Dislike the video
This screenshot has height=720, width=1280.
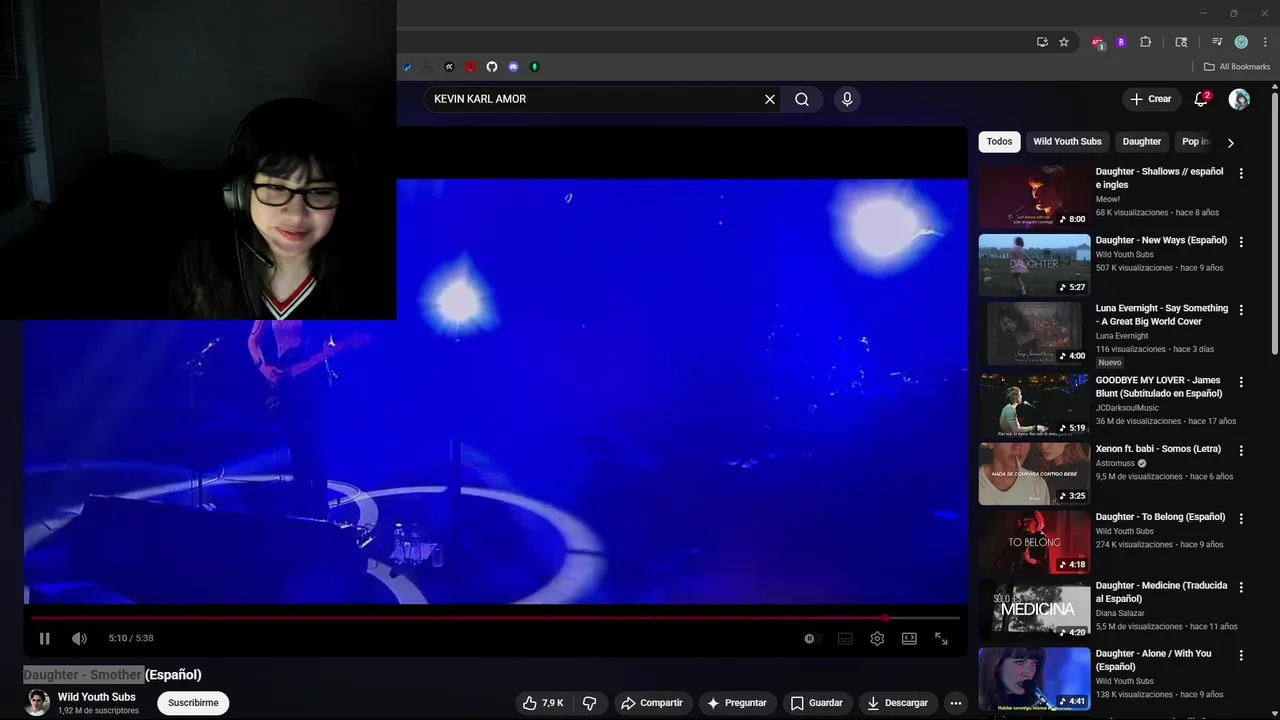coord(590,703)
